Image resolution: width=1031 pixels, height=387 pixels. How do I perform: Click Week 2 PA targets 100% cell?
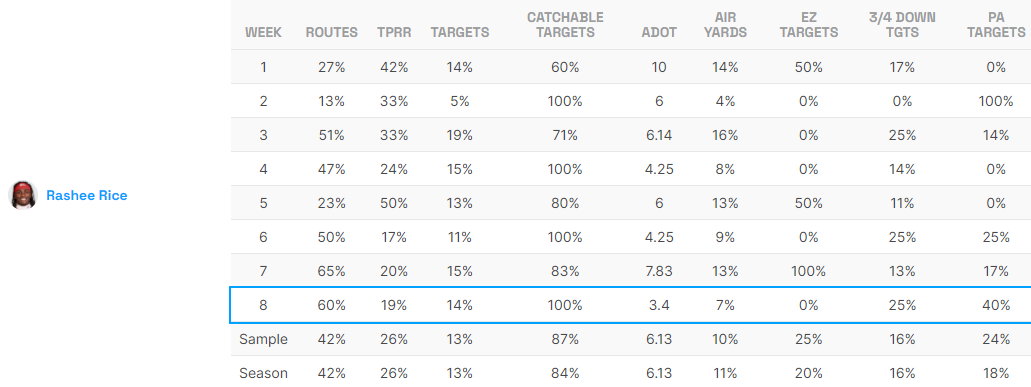click(995, 101)
